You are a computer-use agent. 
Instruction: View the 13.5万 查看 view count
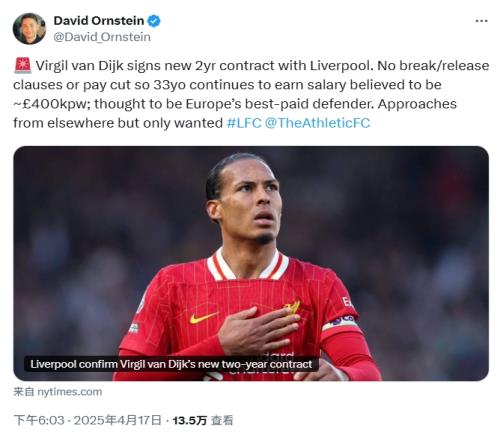point(203,420)
